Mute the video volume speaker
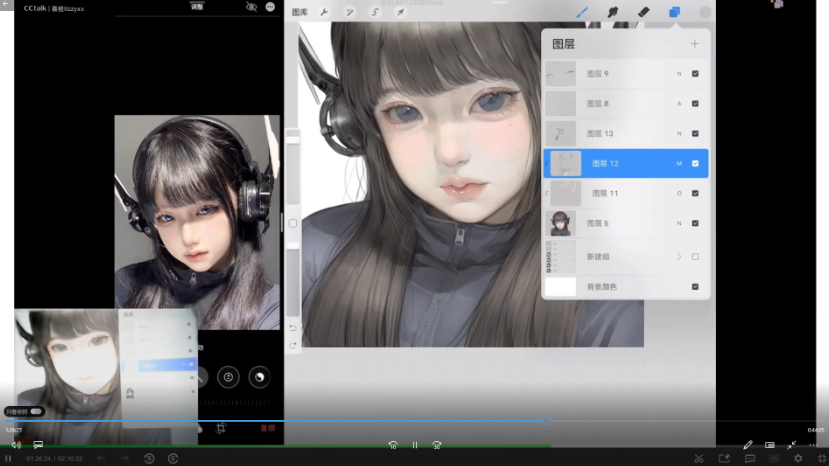Screen dimensions: 829x466 pyautogui.click(x=16, y=445)
